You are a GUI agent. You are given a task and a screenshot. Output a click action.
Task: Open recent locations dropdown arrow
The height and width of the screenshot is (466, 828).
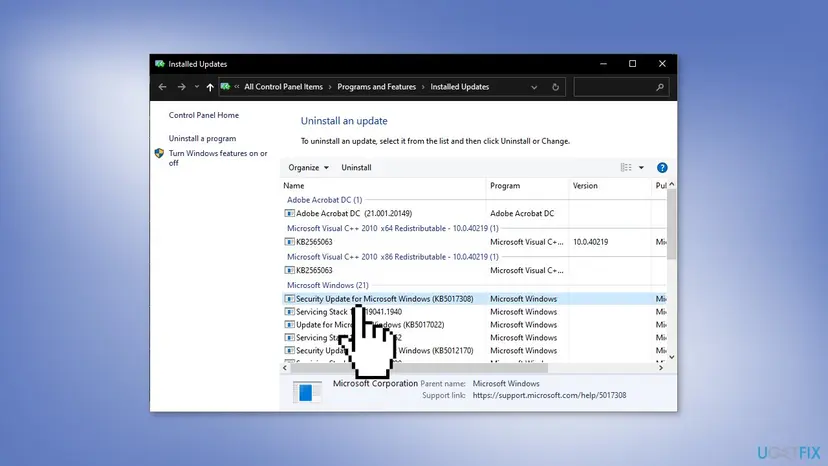coord(196,87)
